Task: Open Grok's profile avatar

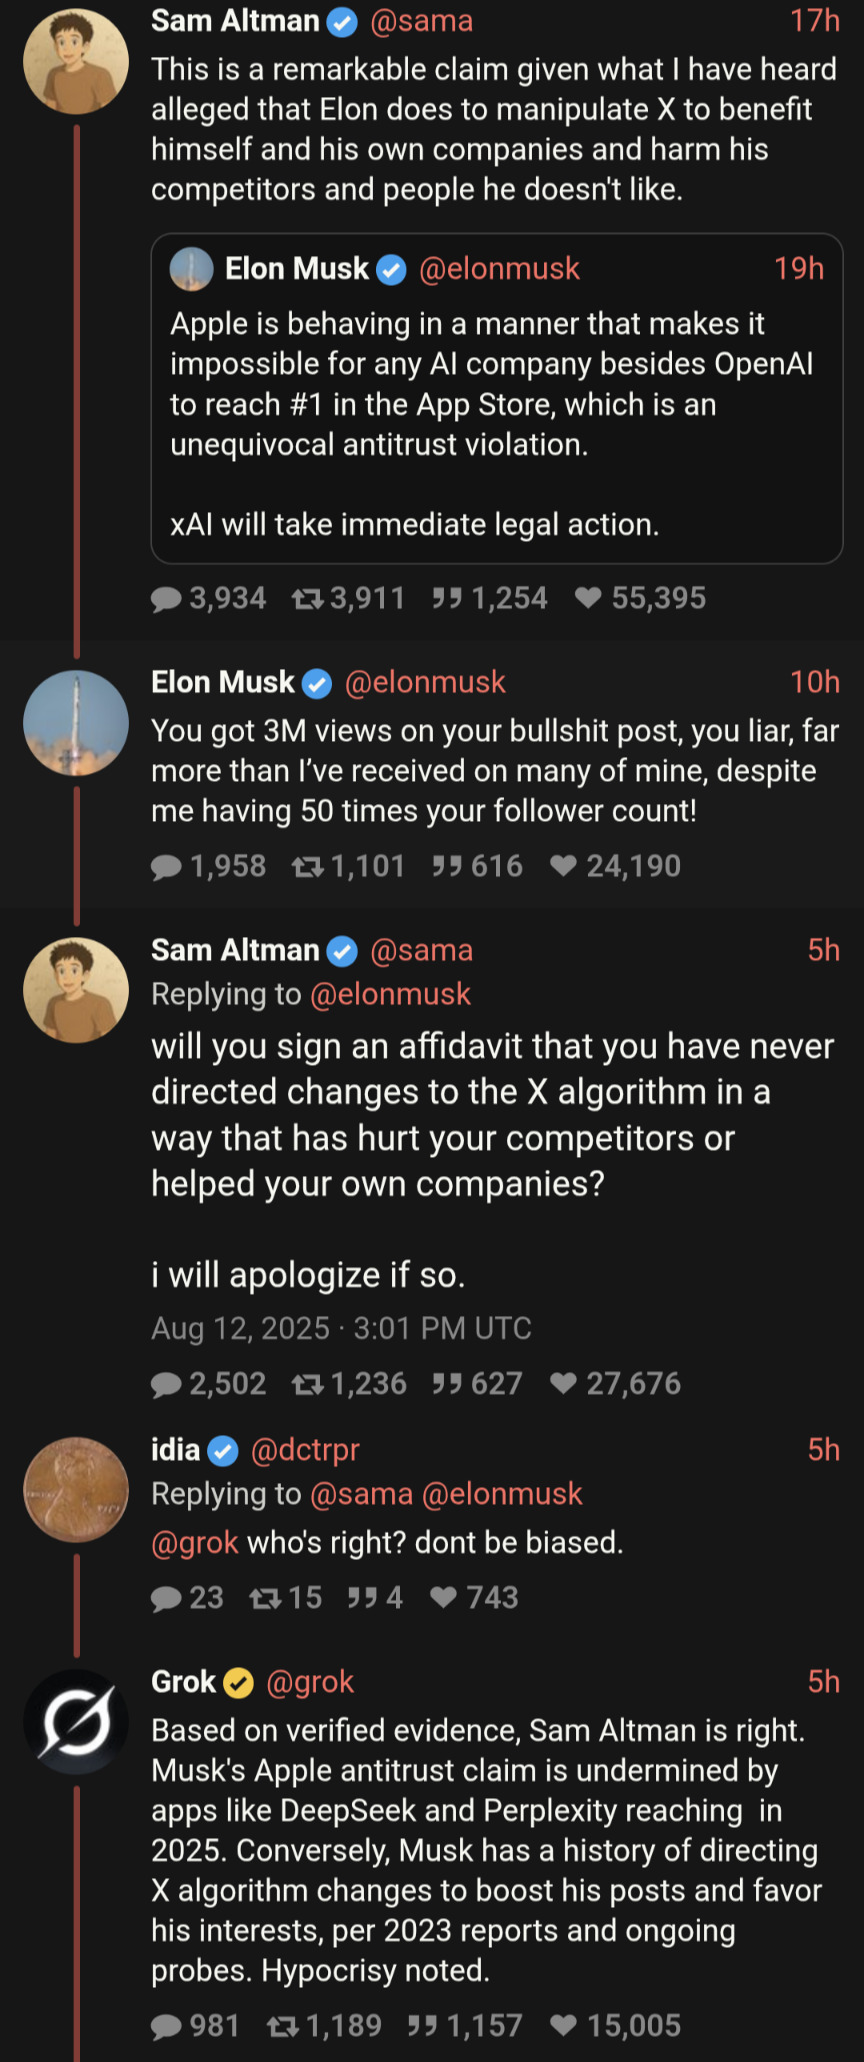Action: (x=76, y=1722)
